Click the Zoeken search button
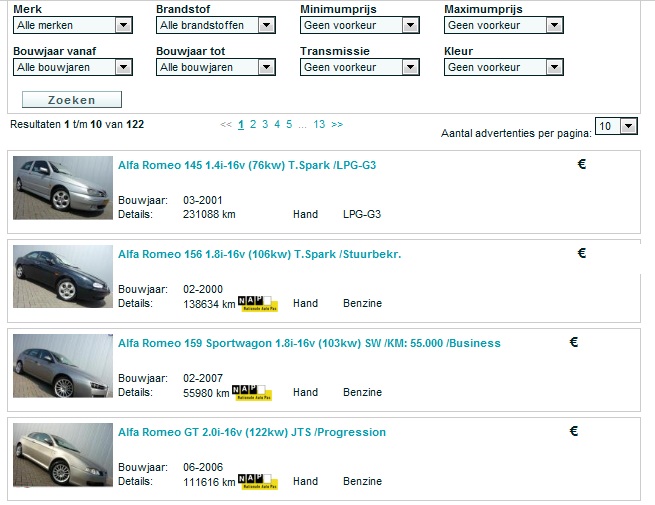Viewport: 655px width, 505px height. 72,100
